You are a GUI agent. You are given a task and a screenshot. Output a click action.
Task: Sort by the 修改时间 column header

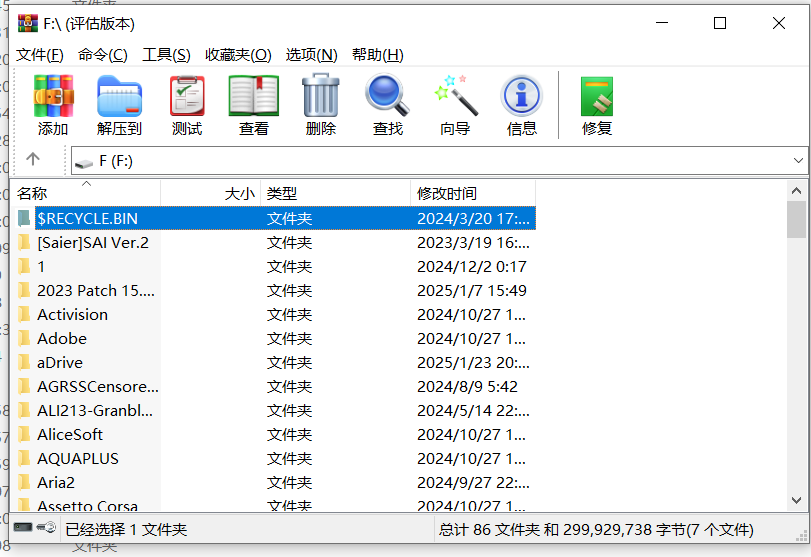(473, 193)
